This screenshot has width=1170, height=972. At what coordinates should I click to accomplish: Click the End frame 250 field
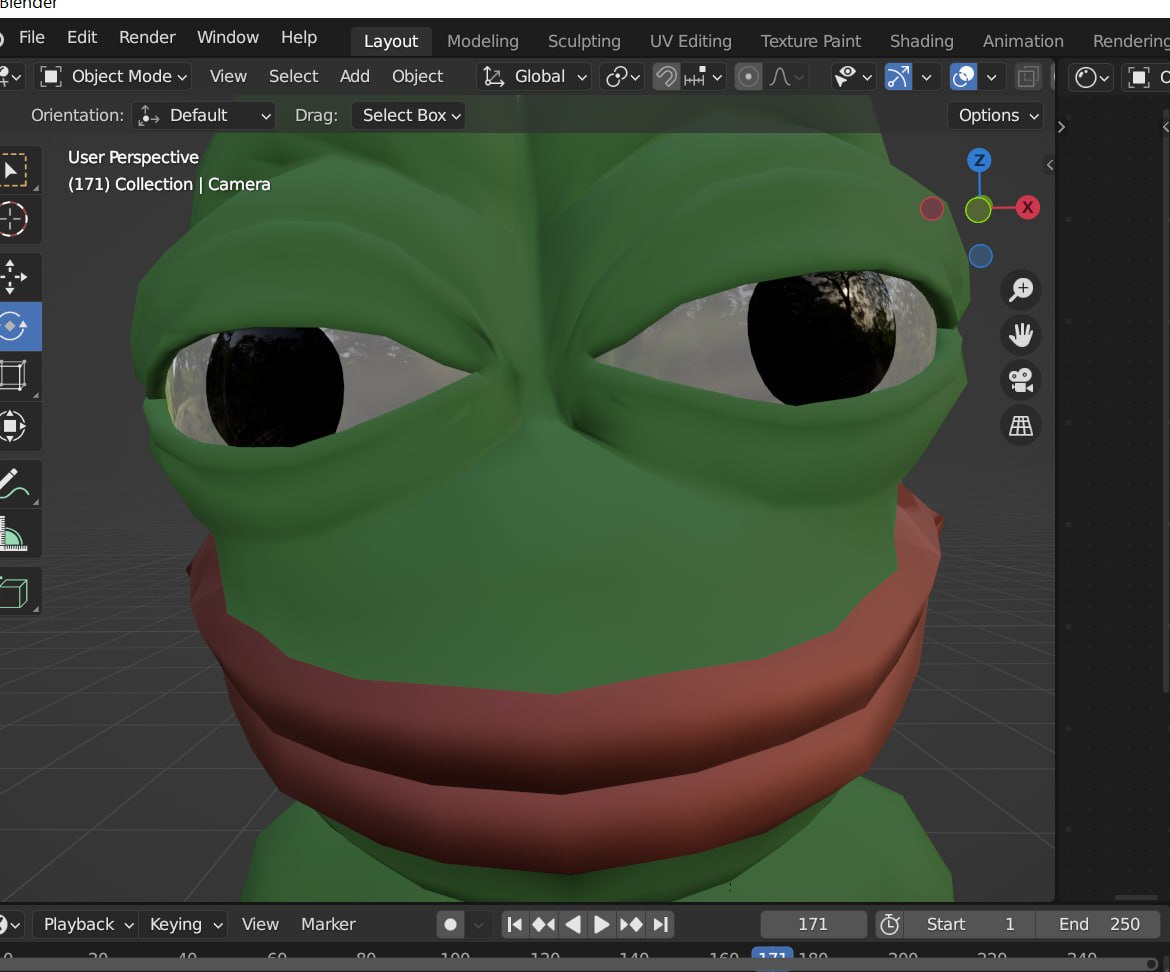1099,924
